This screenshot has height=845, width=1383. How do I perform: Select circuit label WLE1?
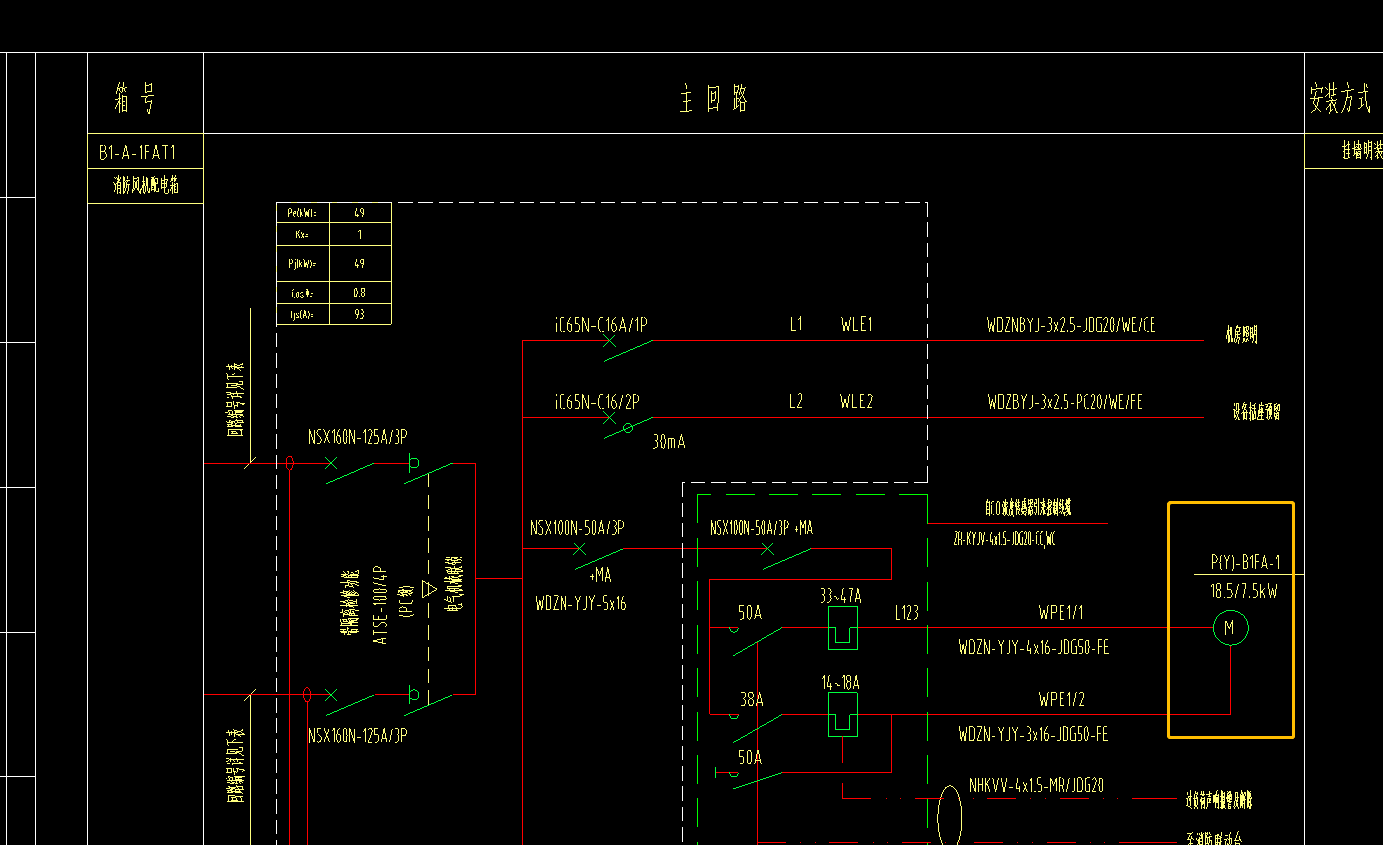click(856, 325)
